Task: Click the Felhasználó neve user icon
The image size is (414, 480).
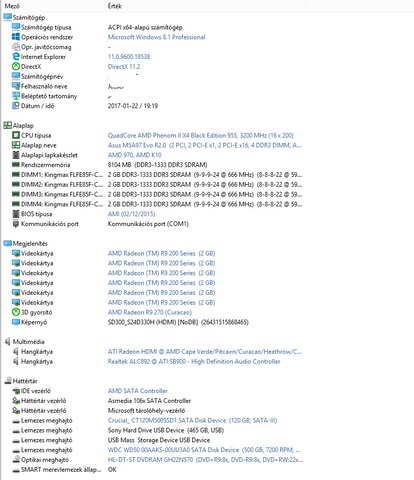Action: pos(16,86)
